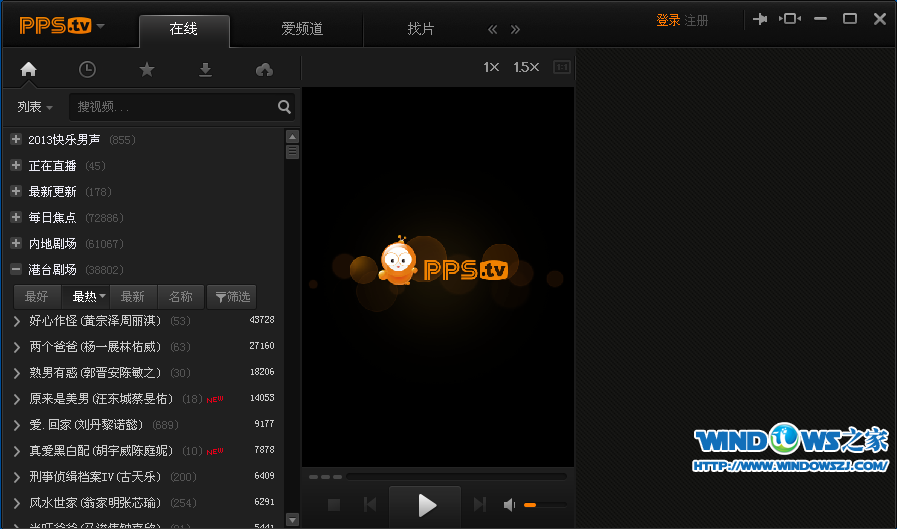897x529 pixels.
Task: Switch to the 找片 tab
Action: [x=421, y=29]
